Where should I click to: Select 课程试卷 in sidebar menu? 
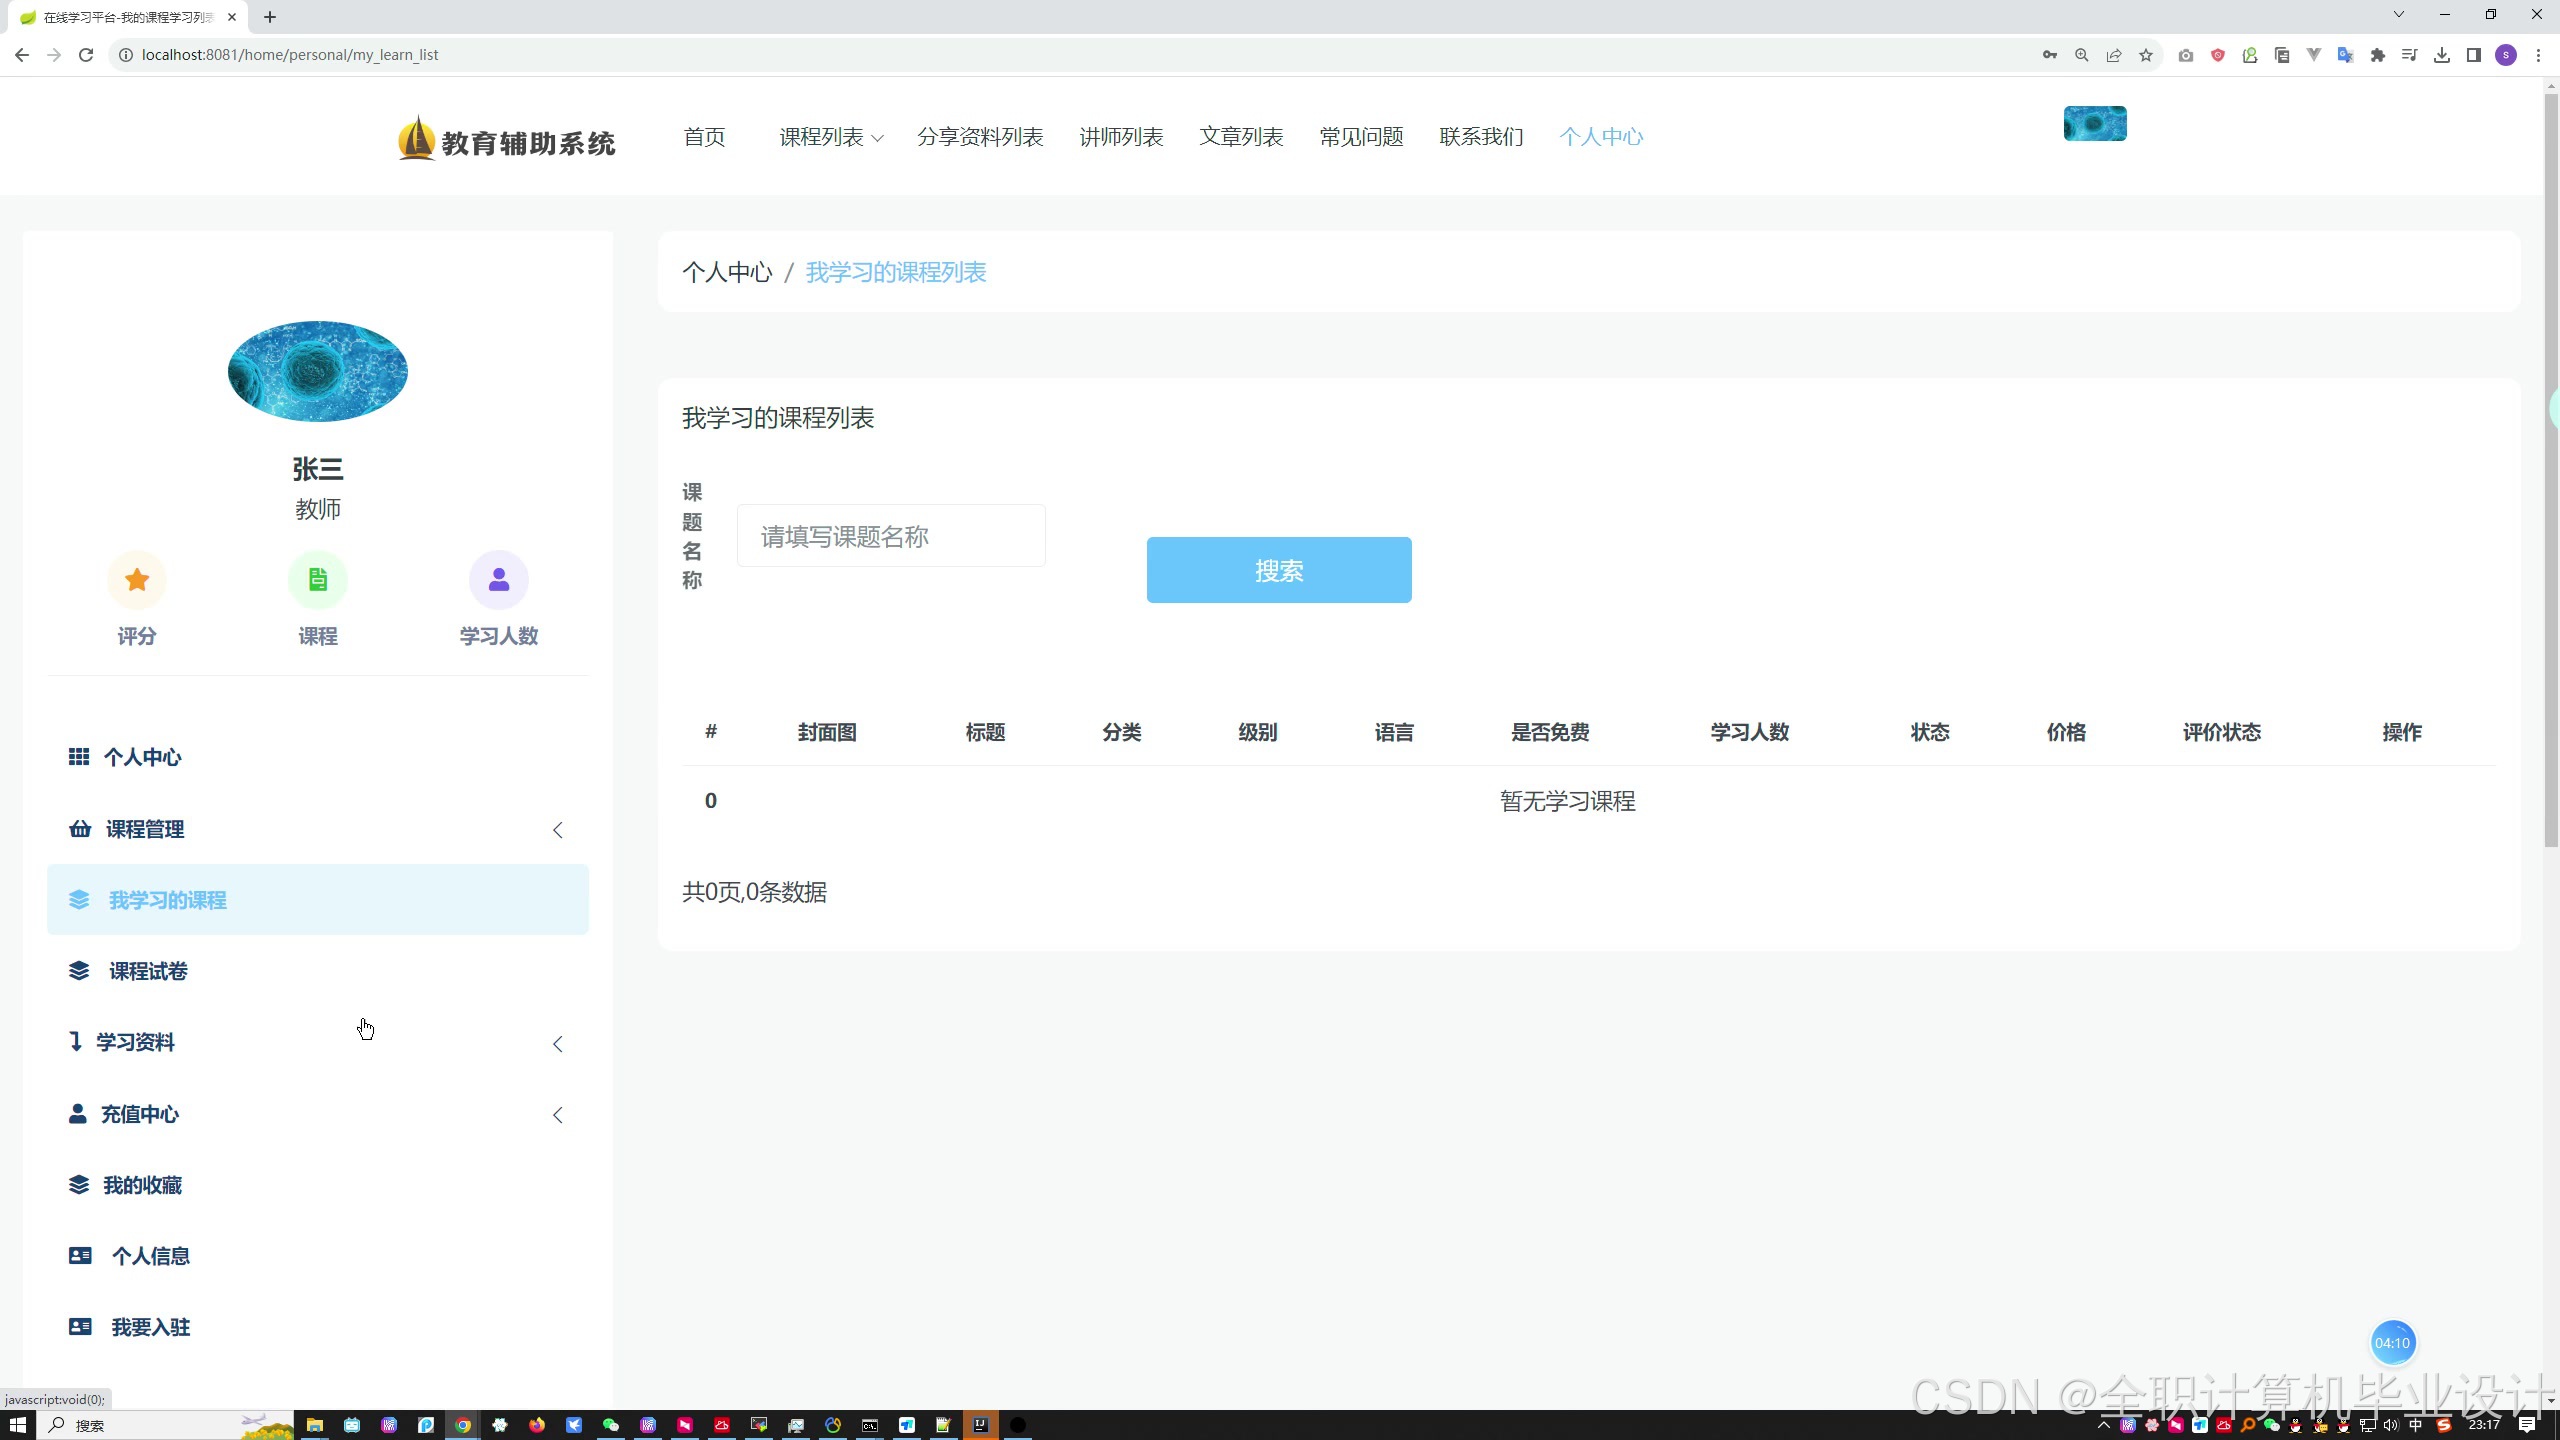[x=148, y=971]
